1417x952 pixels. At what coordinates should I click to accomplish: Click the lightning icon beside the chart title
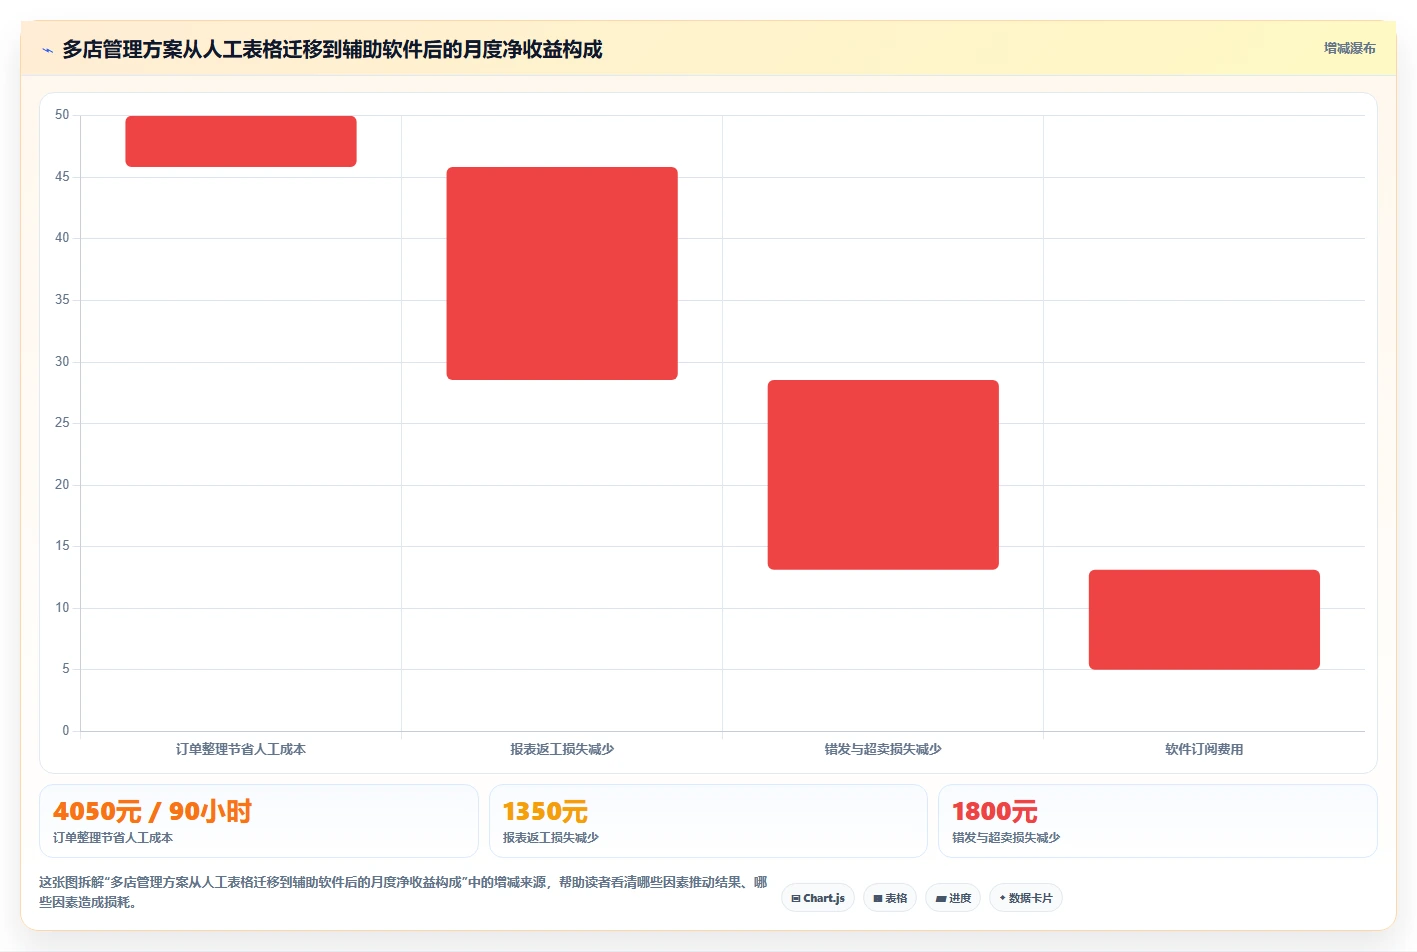pos(47,50)
